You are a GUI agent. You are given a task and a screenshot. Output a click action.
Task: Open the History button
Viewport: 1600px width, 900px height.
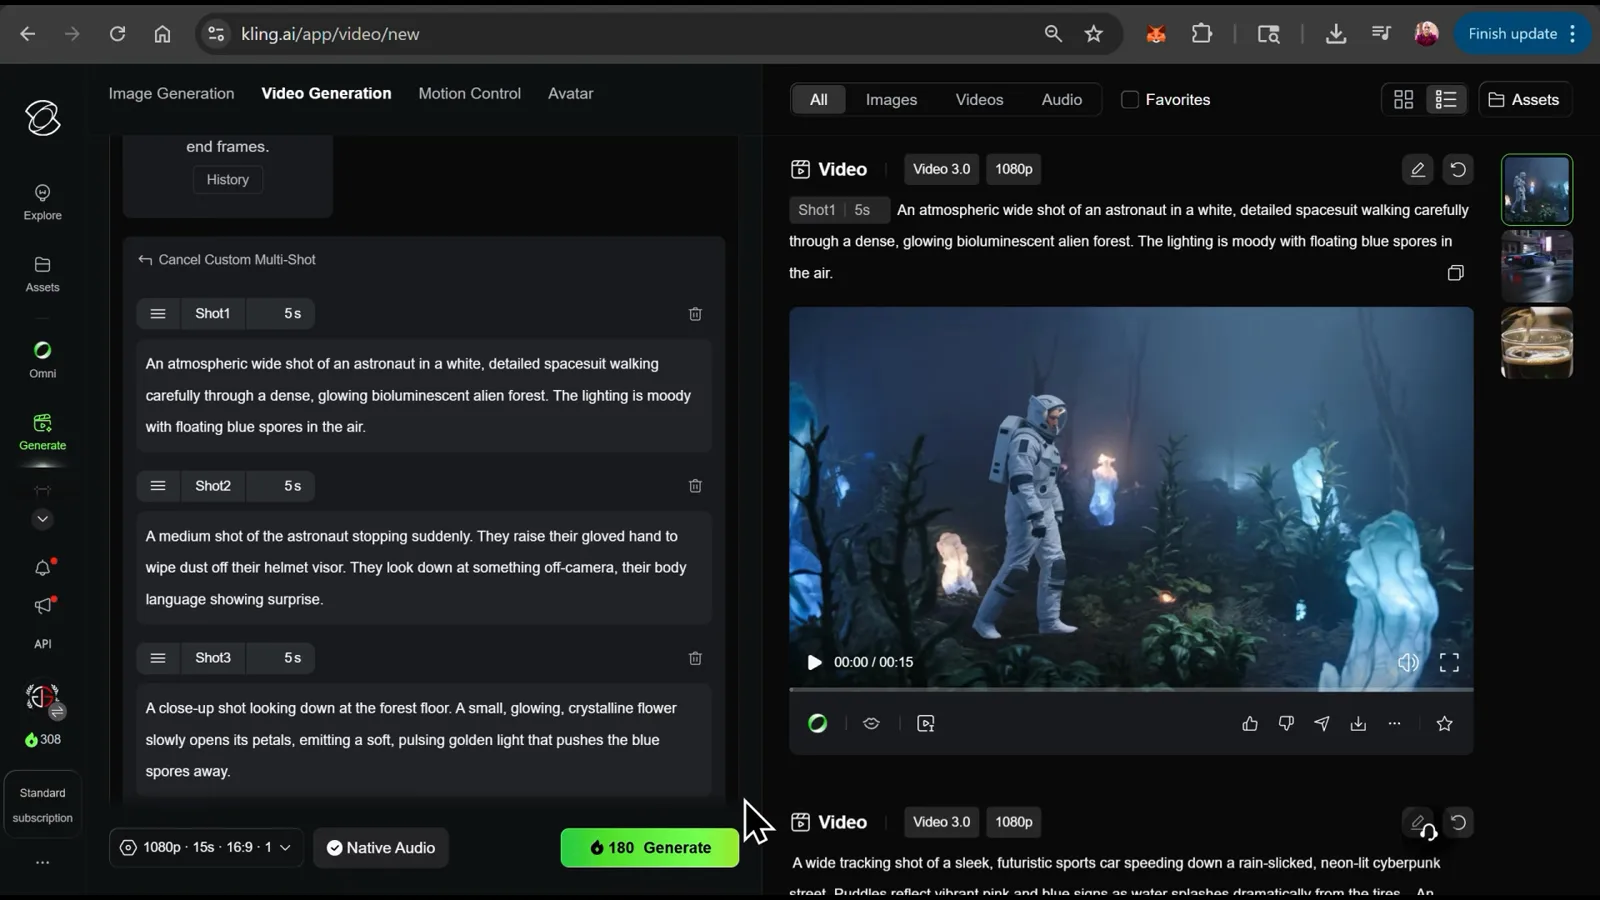(x=228, y=180)
